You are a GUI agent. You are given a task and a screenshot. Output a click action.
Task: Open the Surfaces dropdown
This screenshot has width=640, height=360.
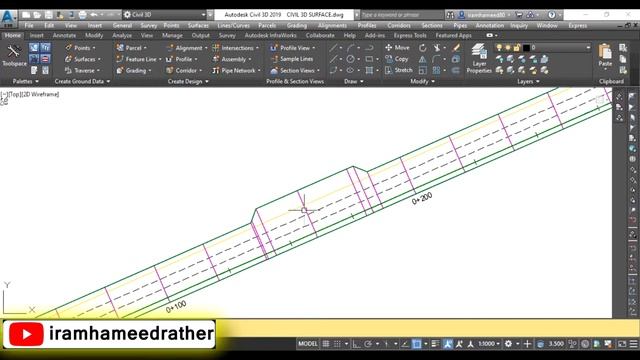pos(83,59)
